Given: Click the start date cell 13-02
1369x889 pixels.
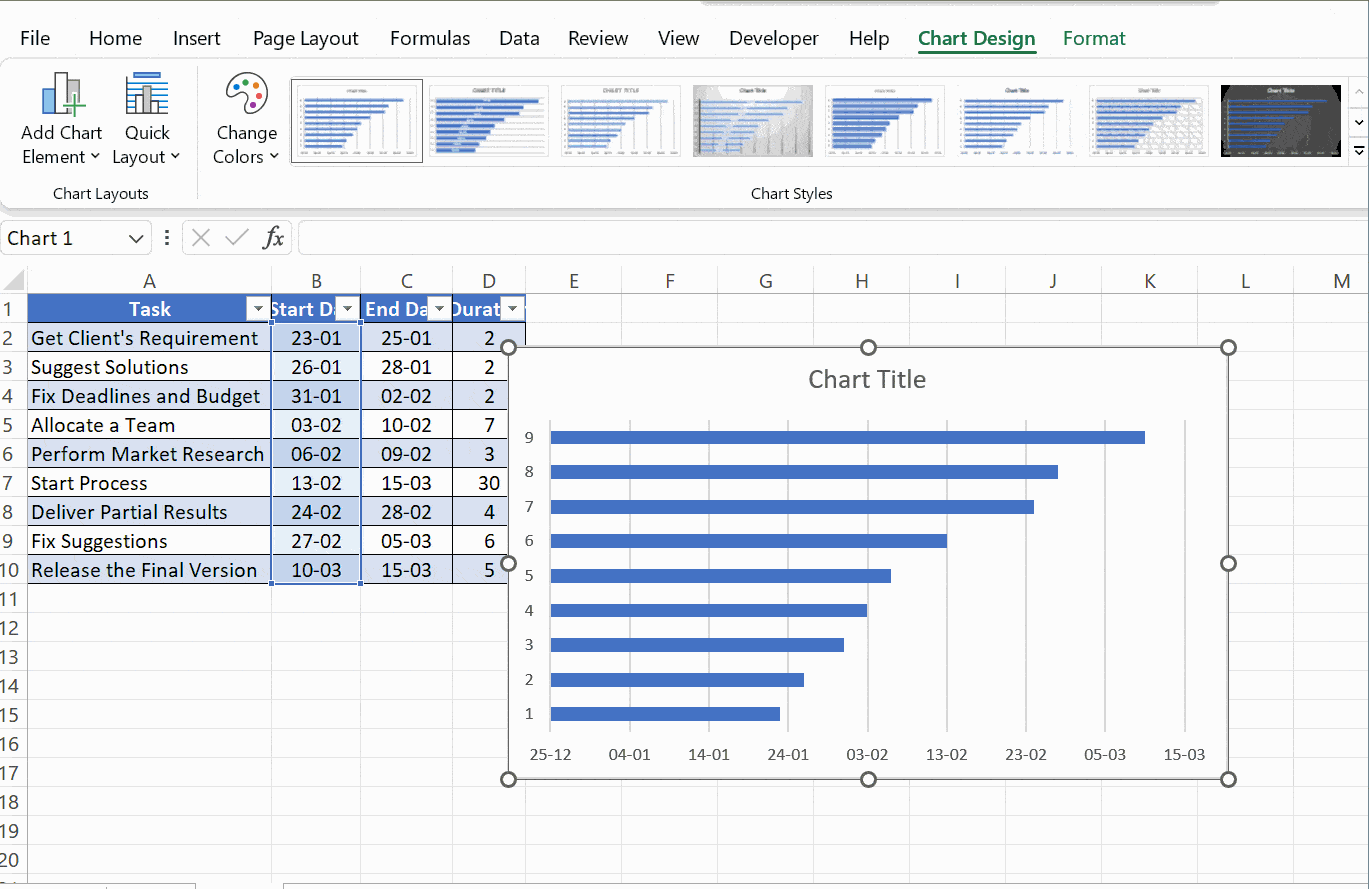Looking at the screenshot, I should pyautogui.click(x=316, y=483).
